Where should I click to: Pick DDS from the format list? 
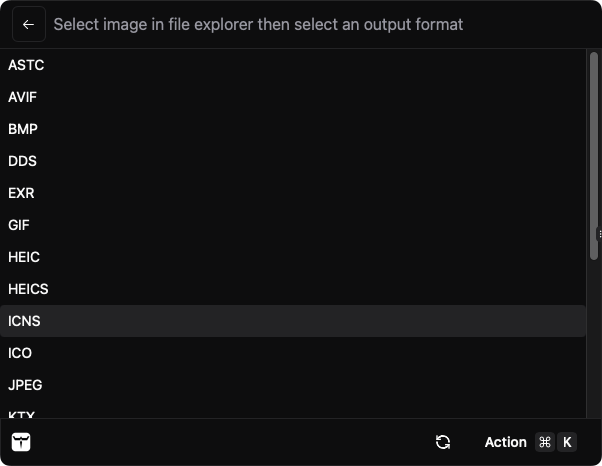tap(22, 161)
